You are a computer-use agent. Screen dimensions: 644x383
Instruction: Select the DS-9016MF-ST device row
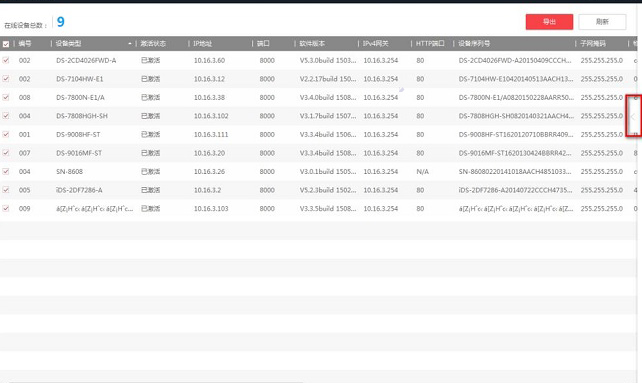pyautogui.click(x=318, y=153)
